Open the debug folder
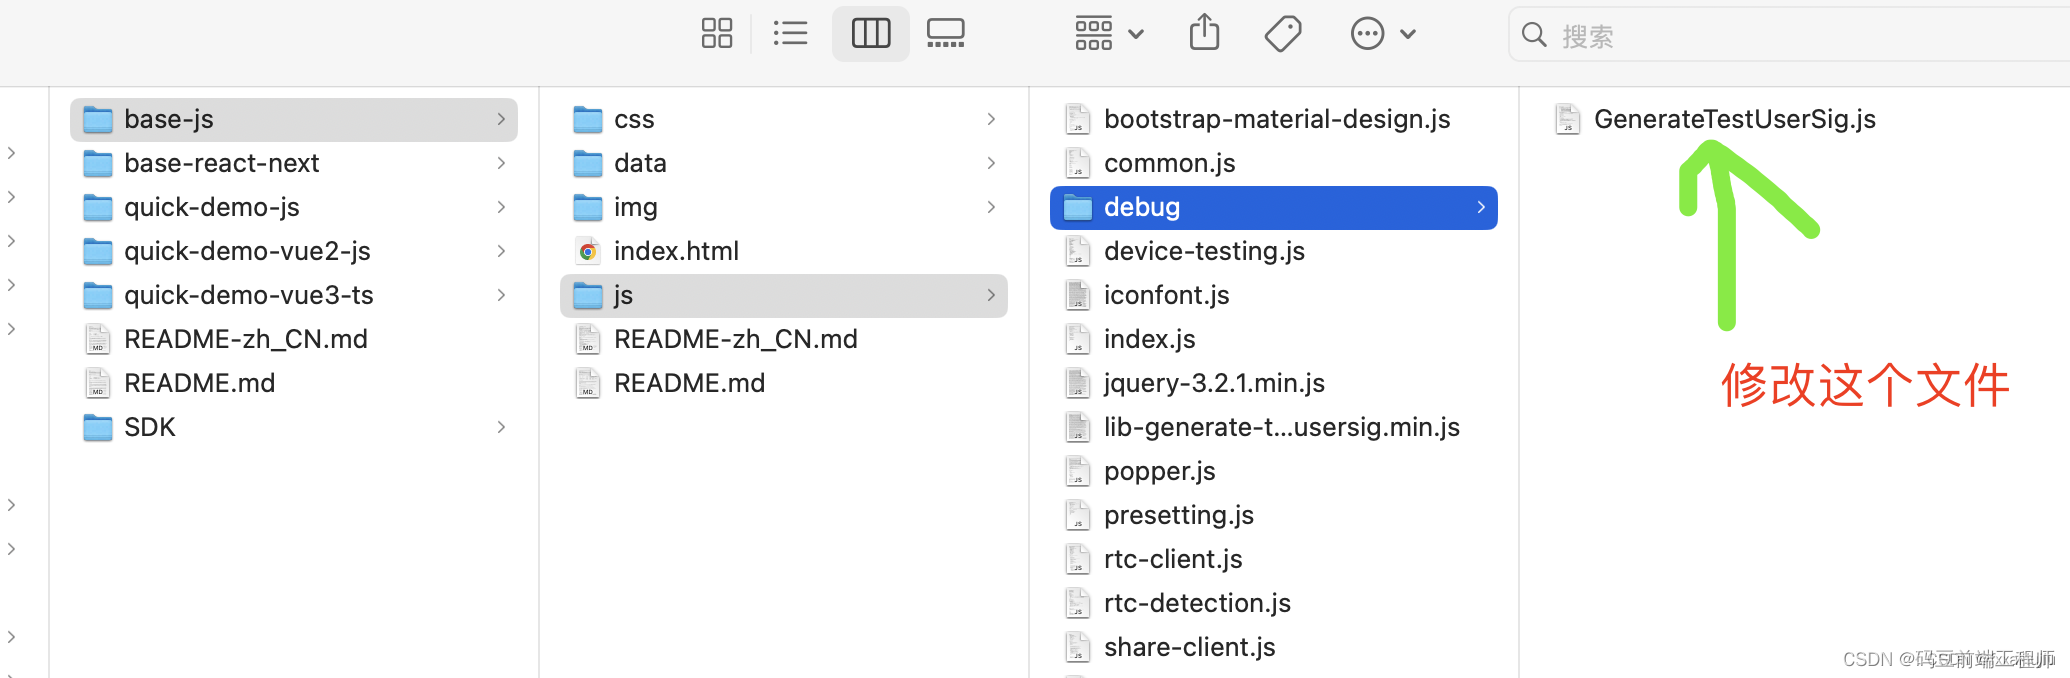 point(1142,207)
